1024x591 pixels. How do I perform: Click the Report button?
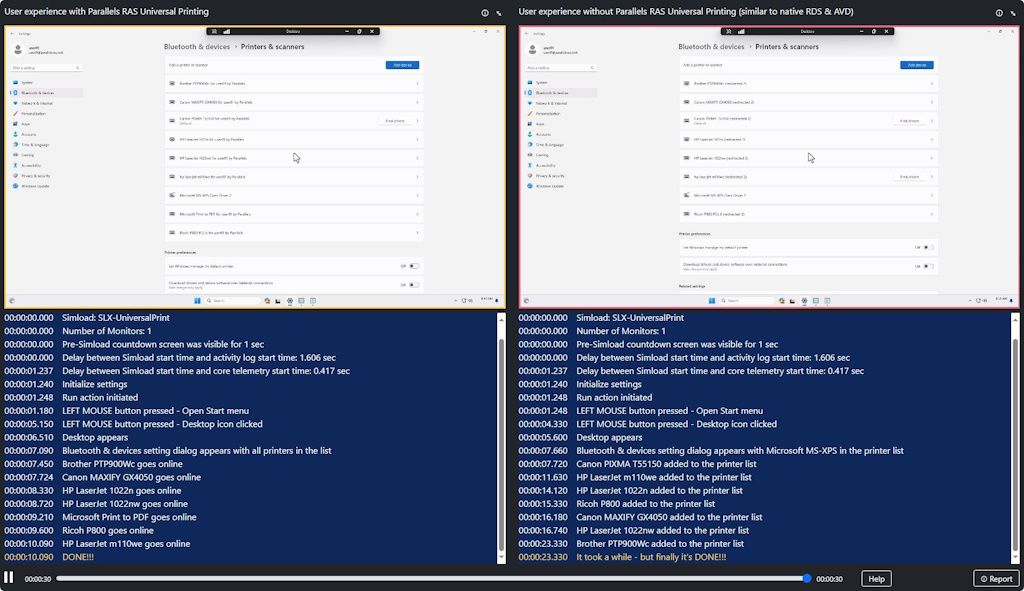[x=996, y=578]
